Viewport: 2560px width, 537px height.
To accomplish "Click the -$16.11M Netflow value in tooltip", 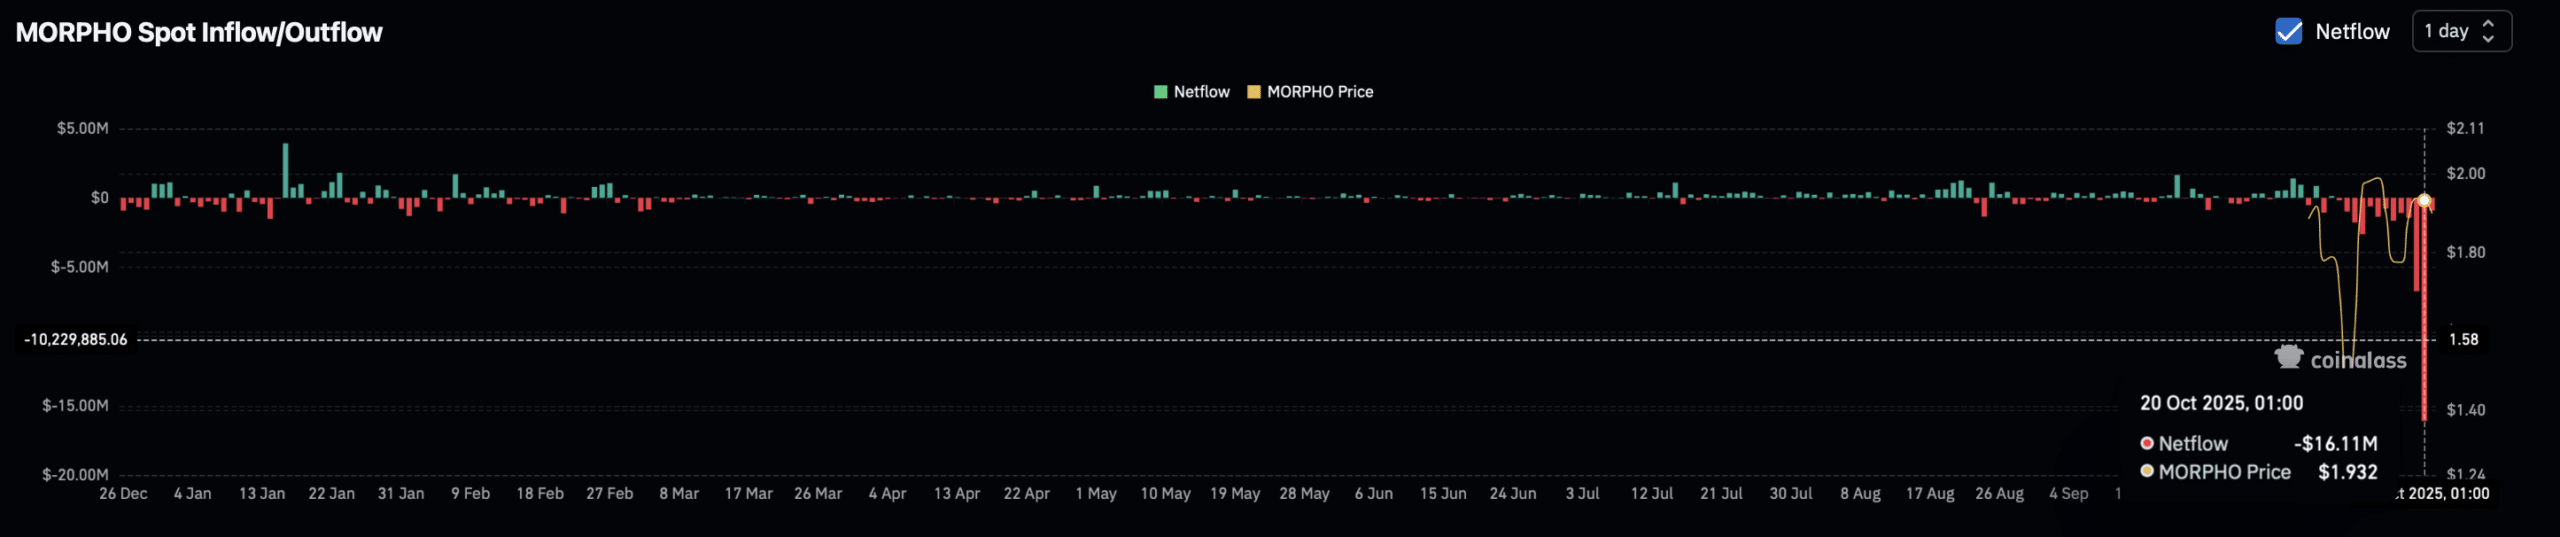I will pyautogui.click(x=2335, y=443).
